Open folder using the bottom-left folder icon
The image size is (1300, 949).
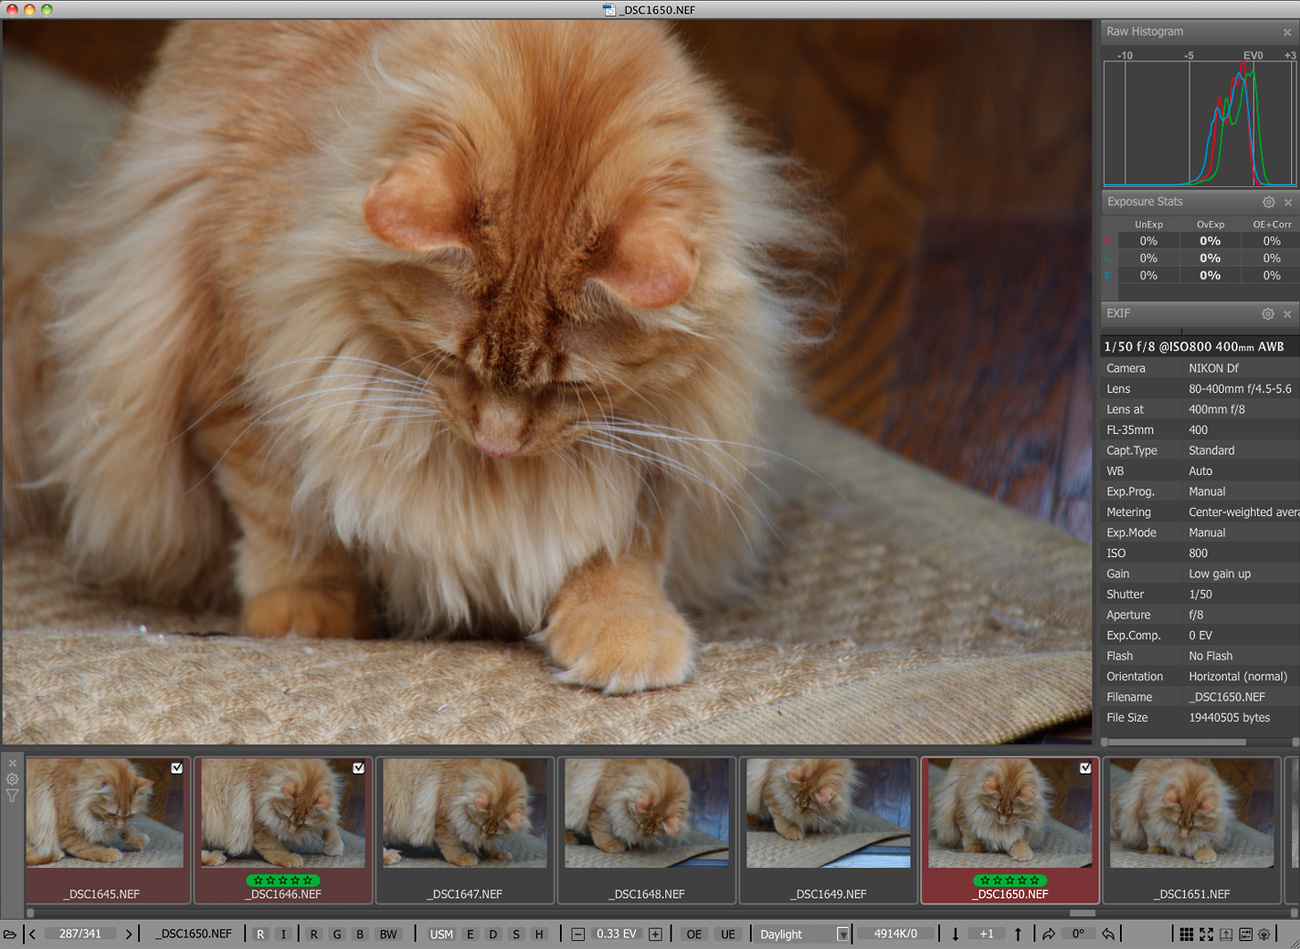10,934
